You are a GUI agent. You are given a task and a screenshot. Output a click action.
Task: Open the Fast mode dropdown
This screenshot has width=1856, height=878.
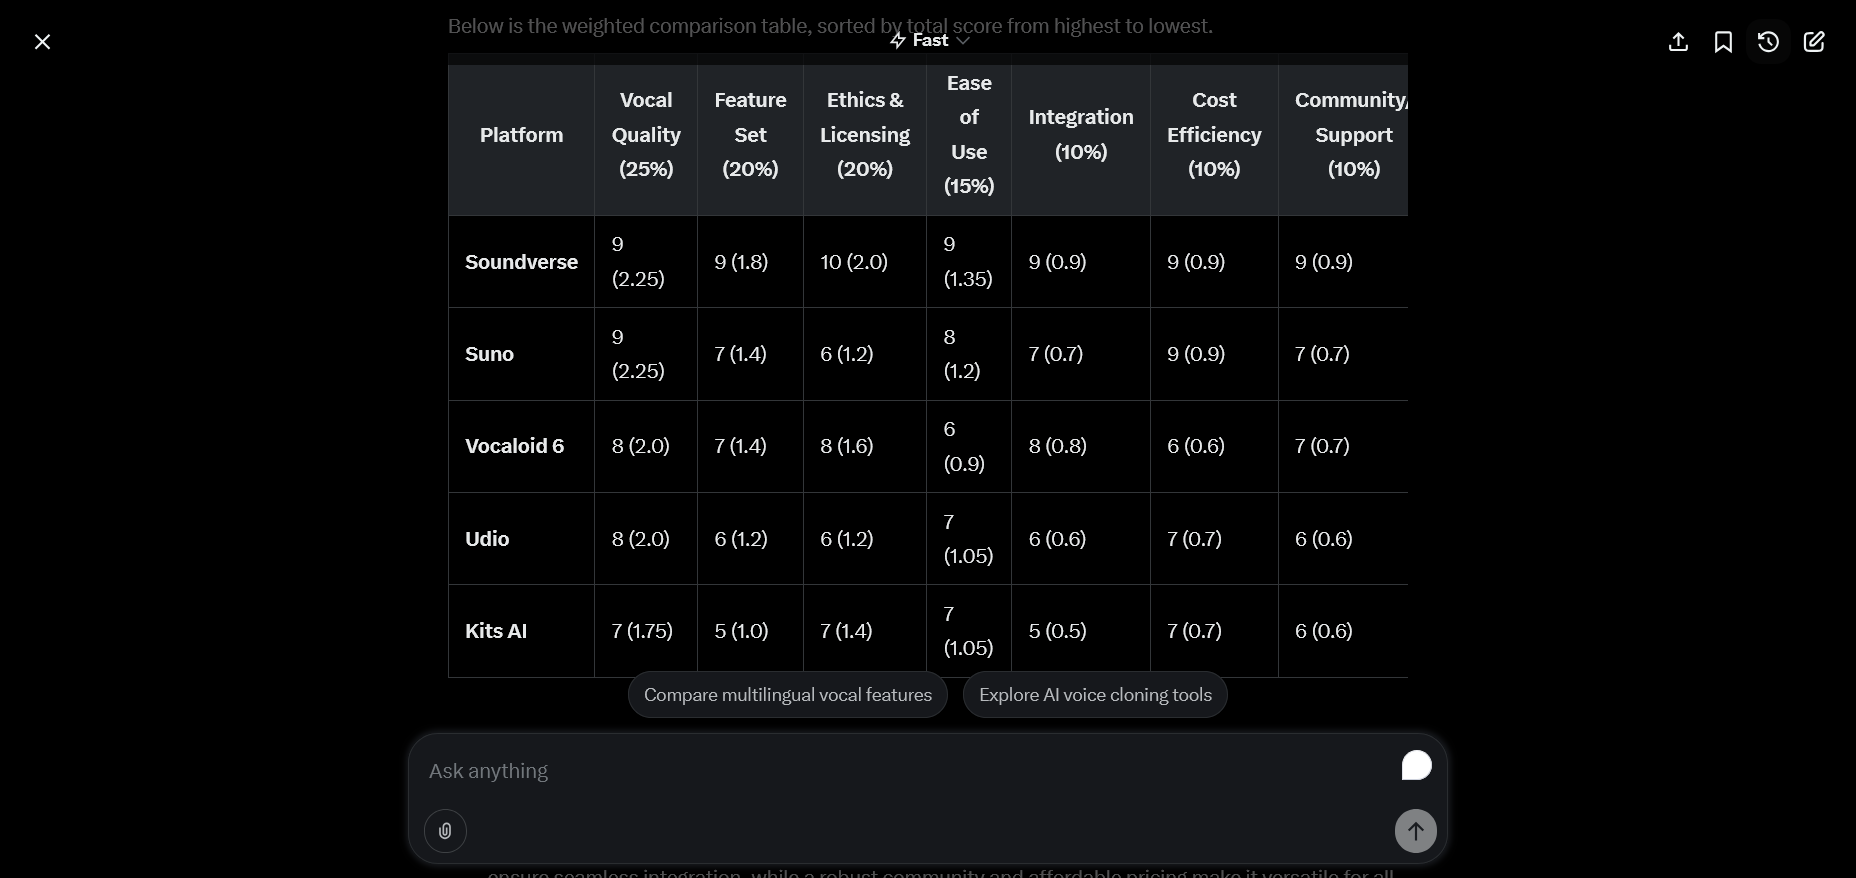coord(930,40)
